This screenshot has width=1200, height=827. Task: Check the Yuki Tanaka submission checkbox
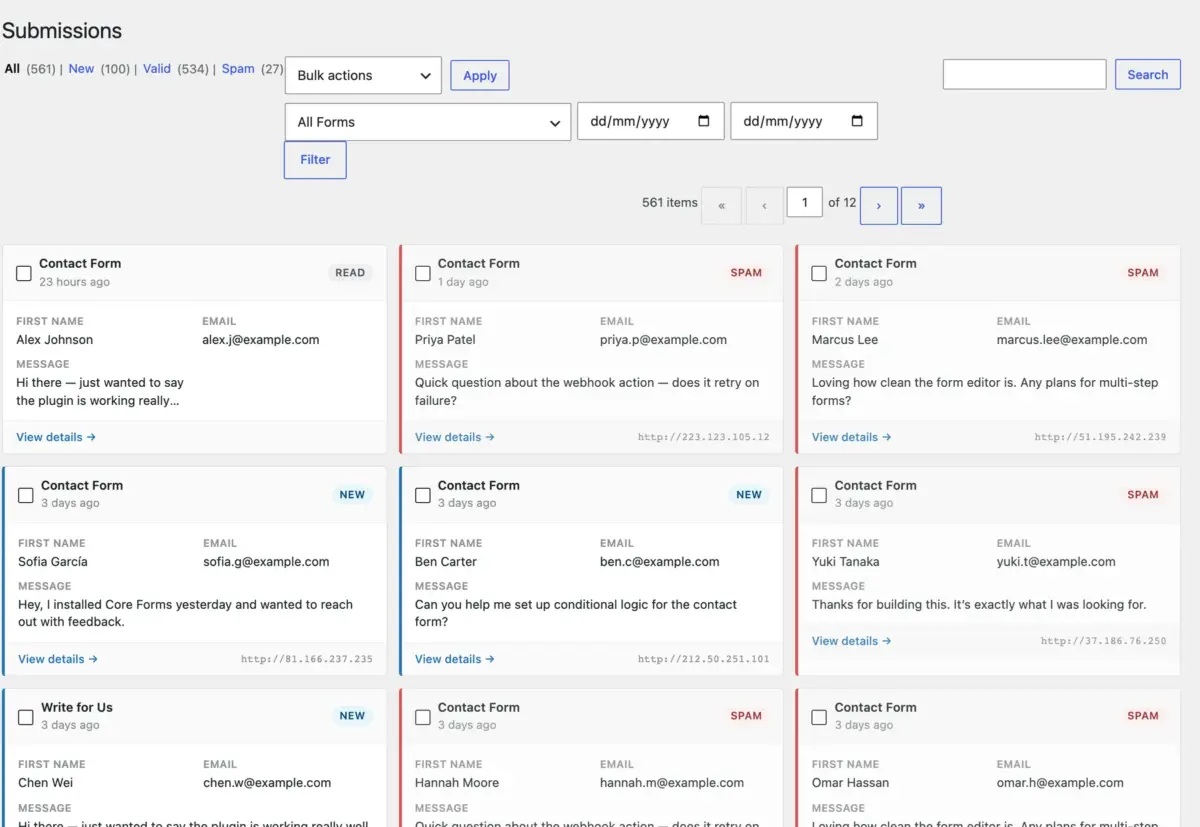[x=819, y=495]
